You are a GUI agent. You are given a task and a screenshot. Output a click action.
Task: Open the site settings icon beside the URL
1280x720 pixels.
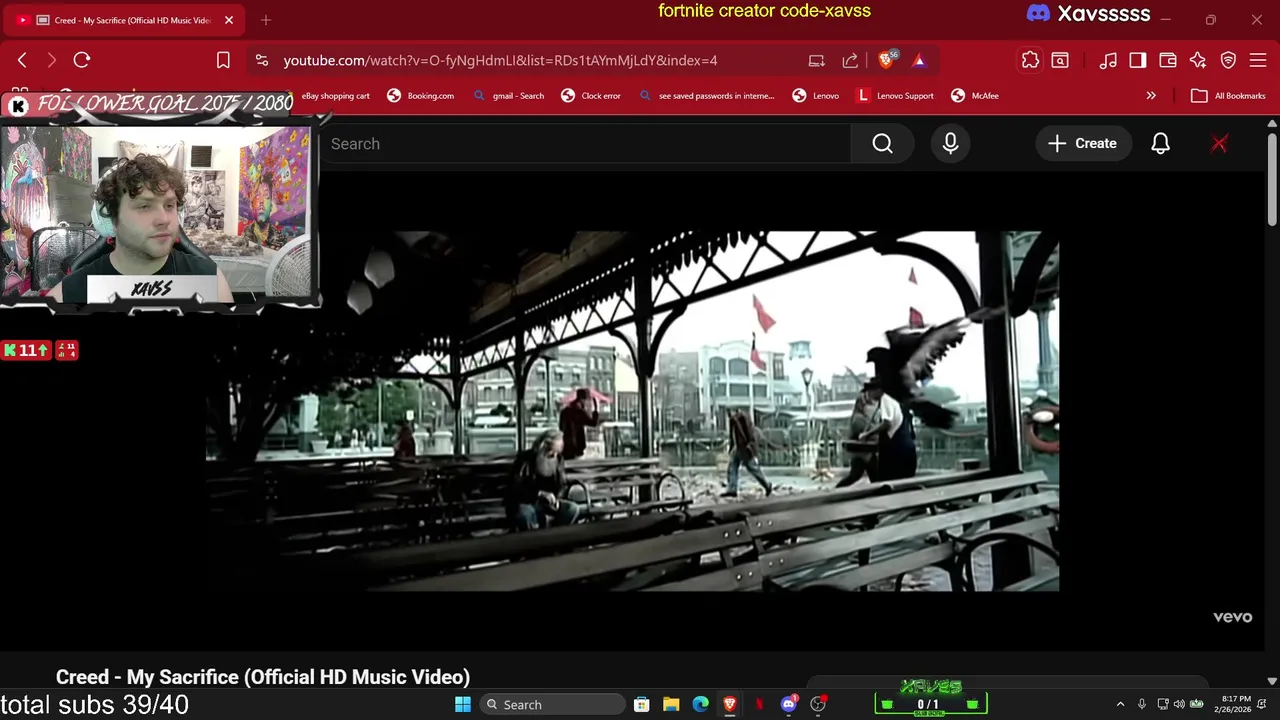coord(262,60)
